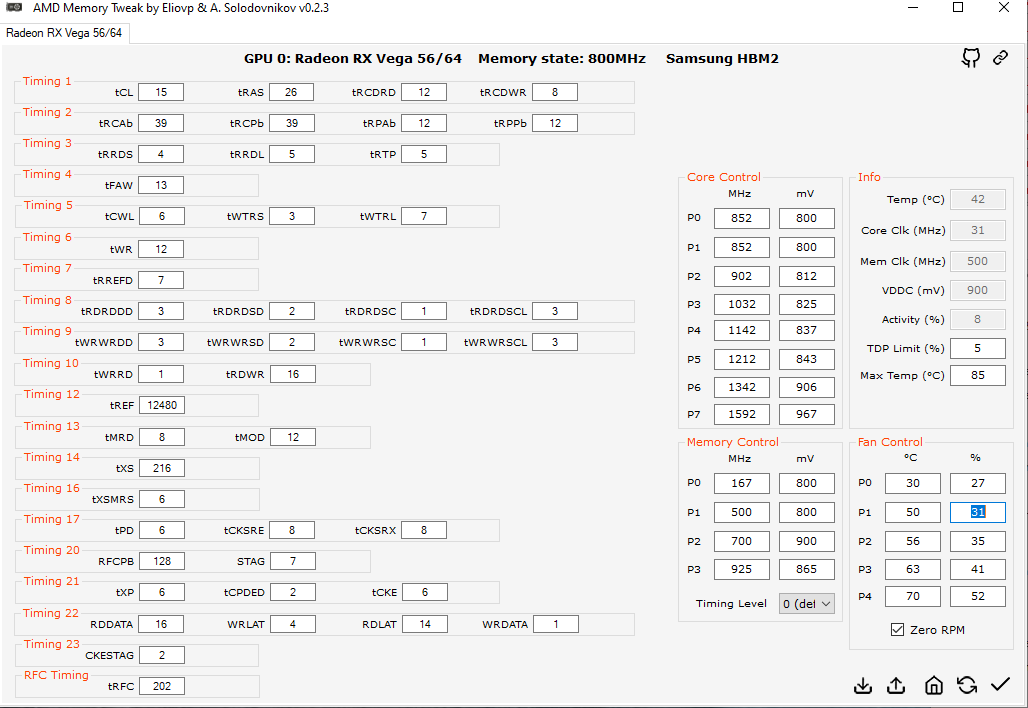Click the tFAW input field
Screen dimensions: 1028x708
click(x=161, y=186)
